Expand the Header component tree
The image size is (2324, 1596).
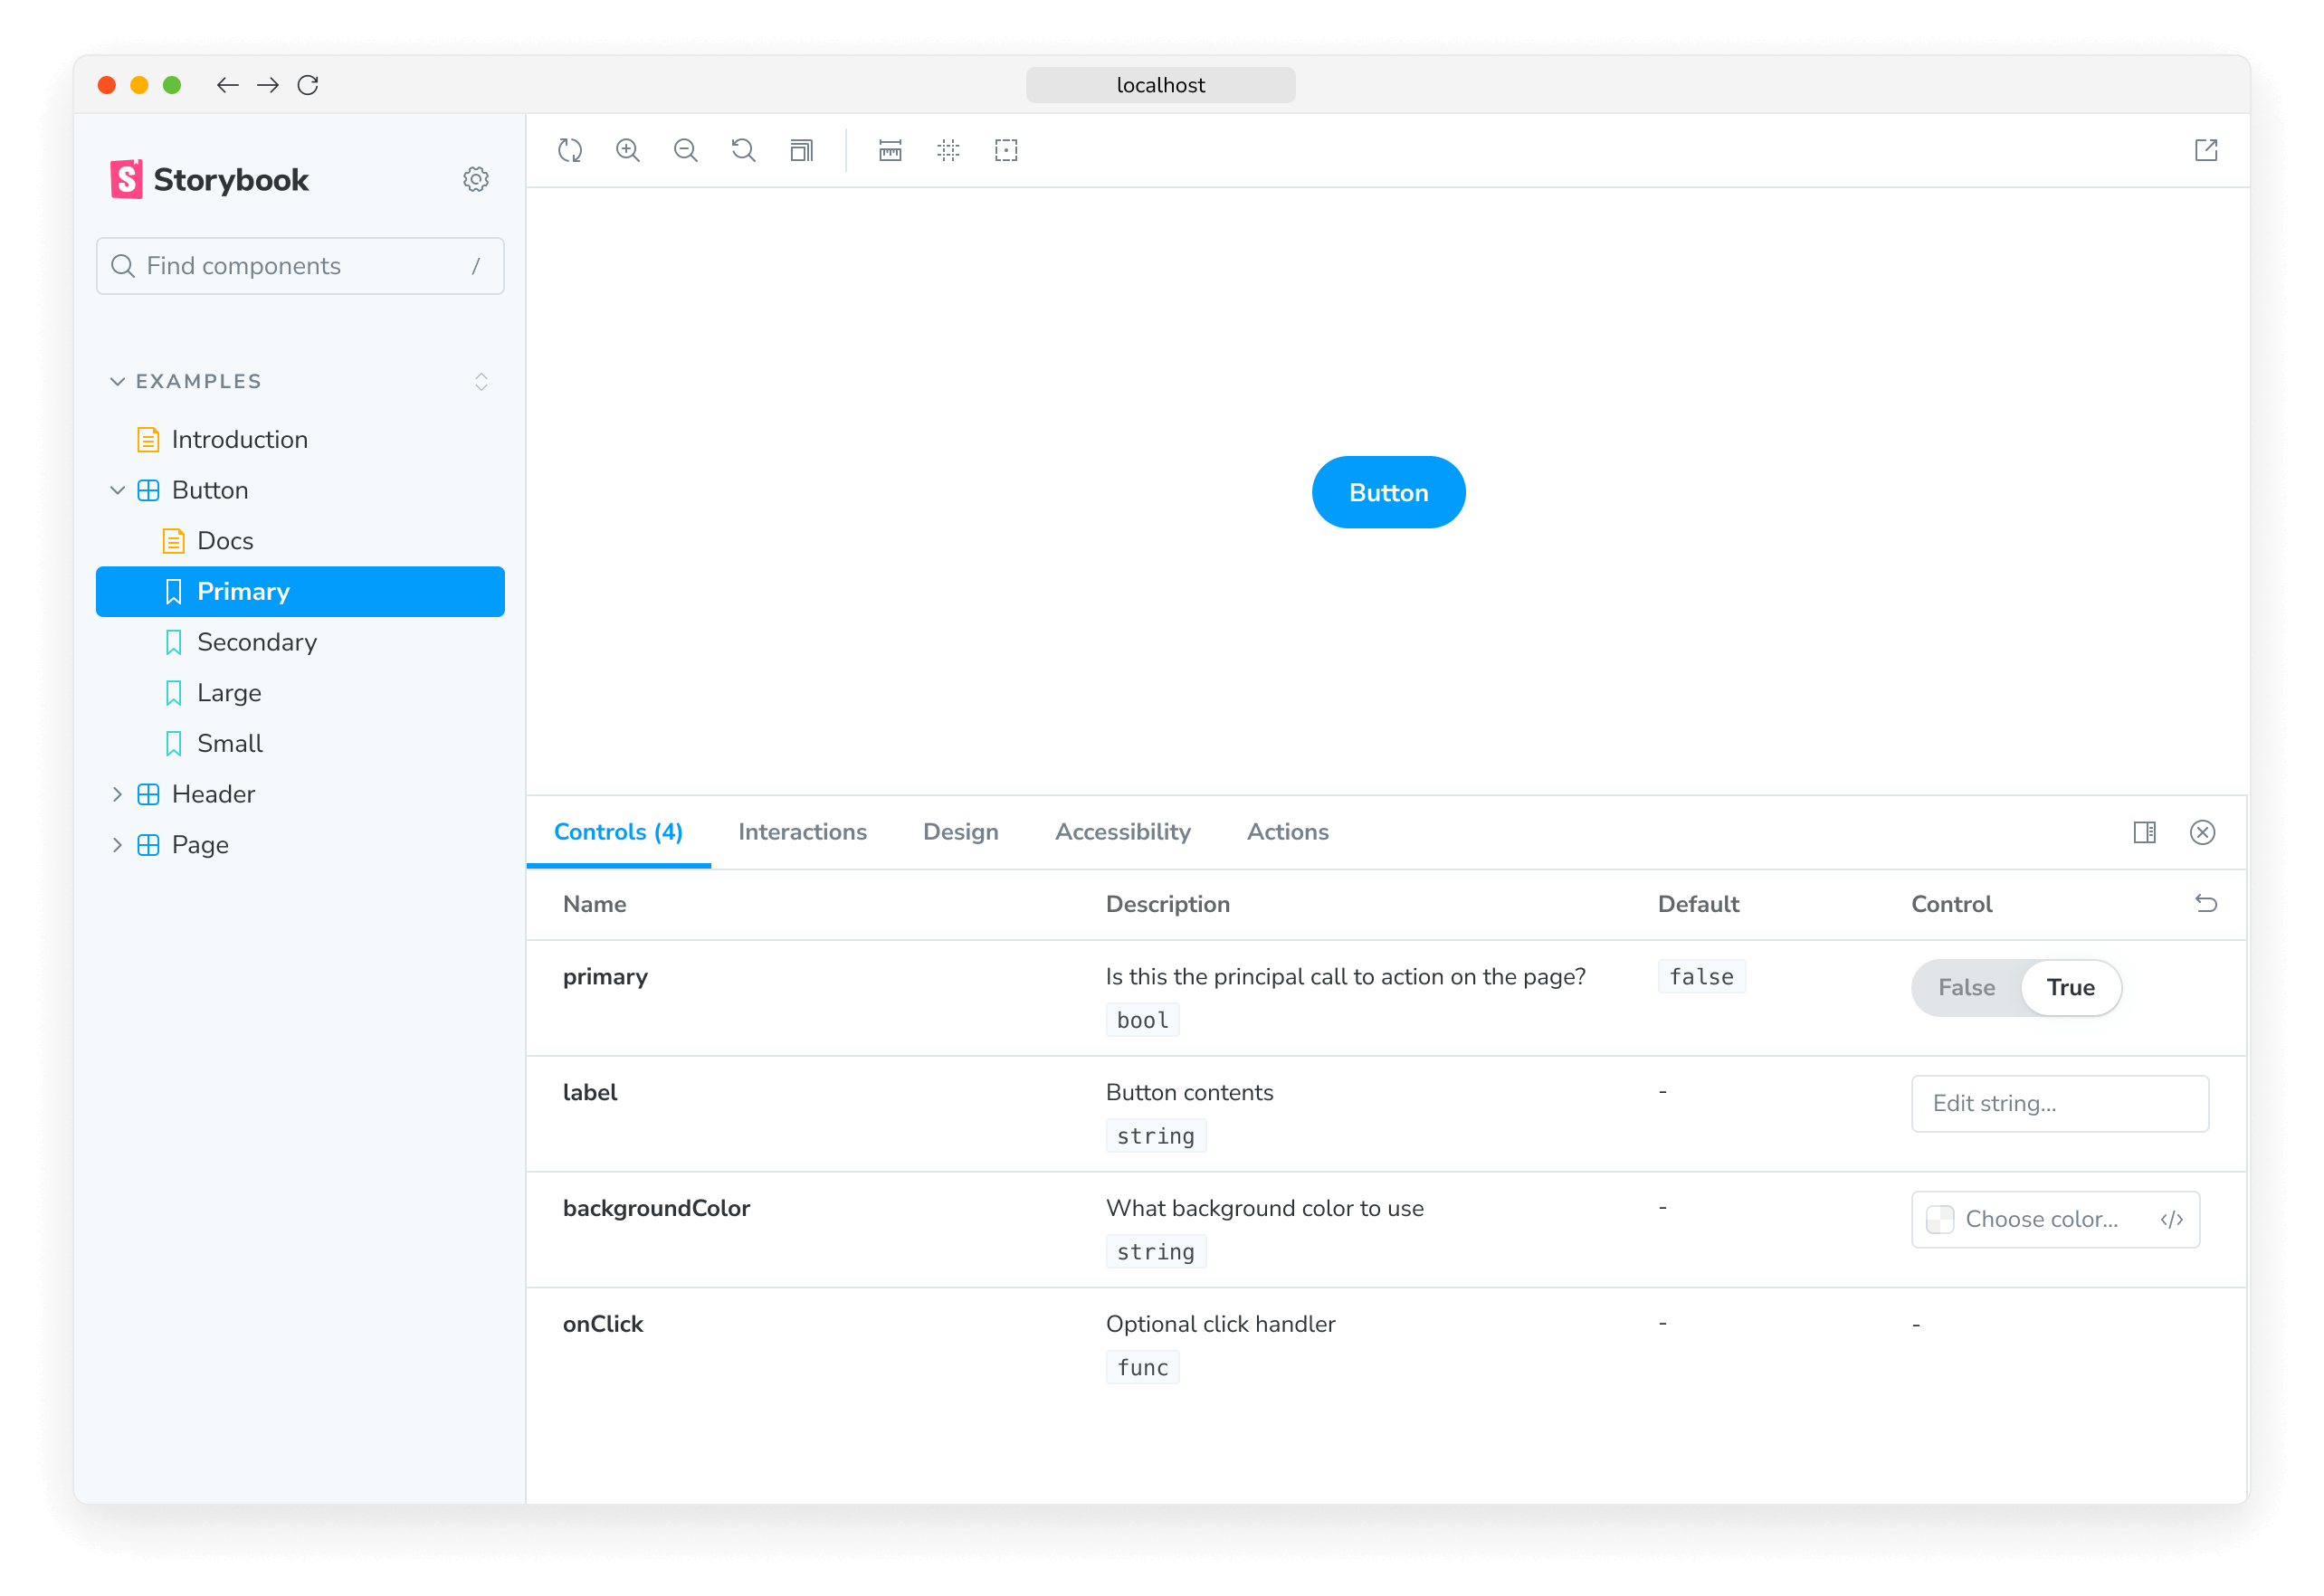(x=115, y=793)
